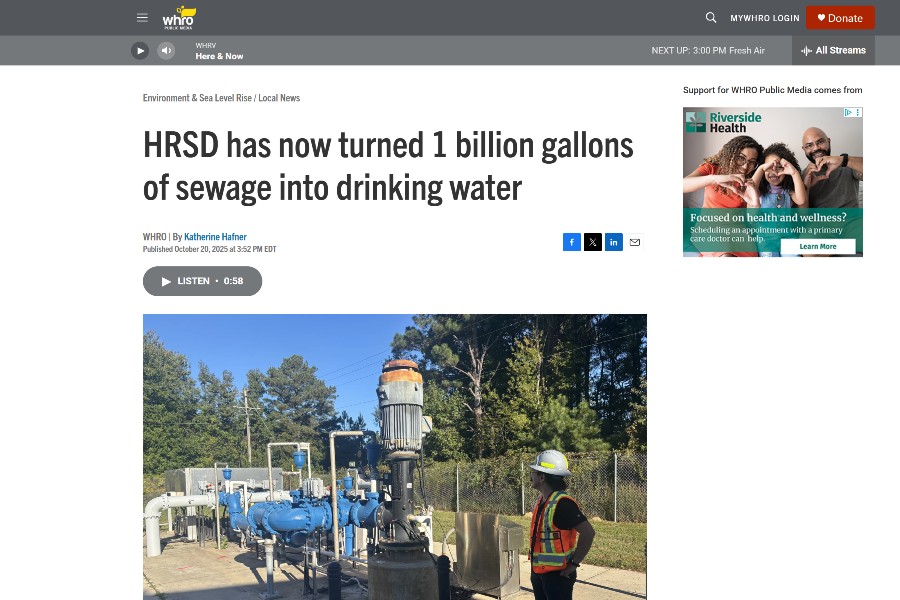Screen dimensions: 900x600
Task: Click the red Donate button
Action: tap(840, 18)
